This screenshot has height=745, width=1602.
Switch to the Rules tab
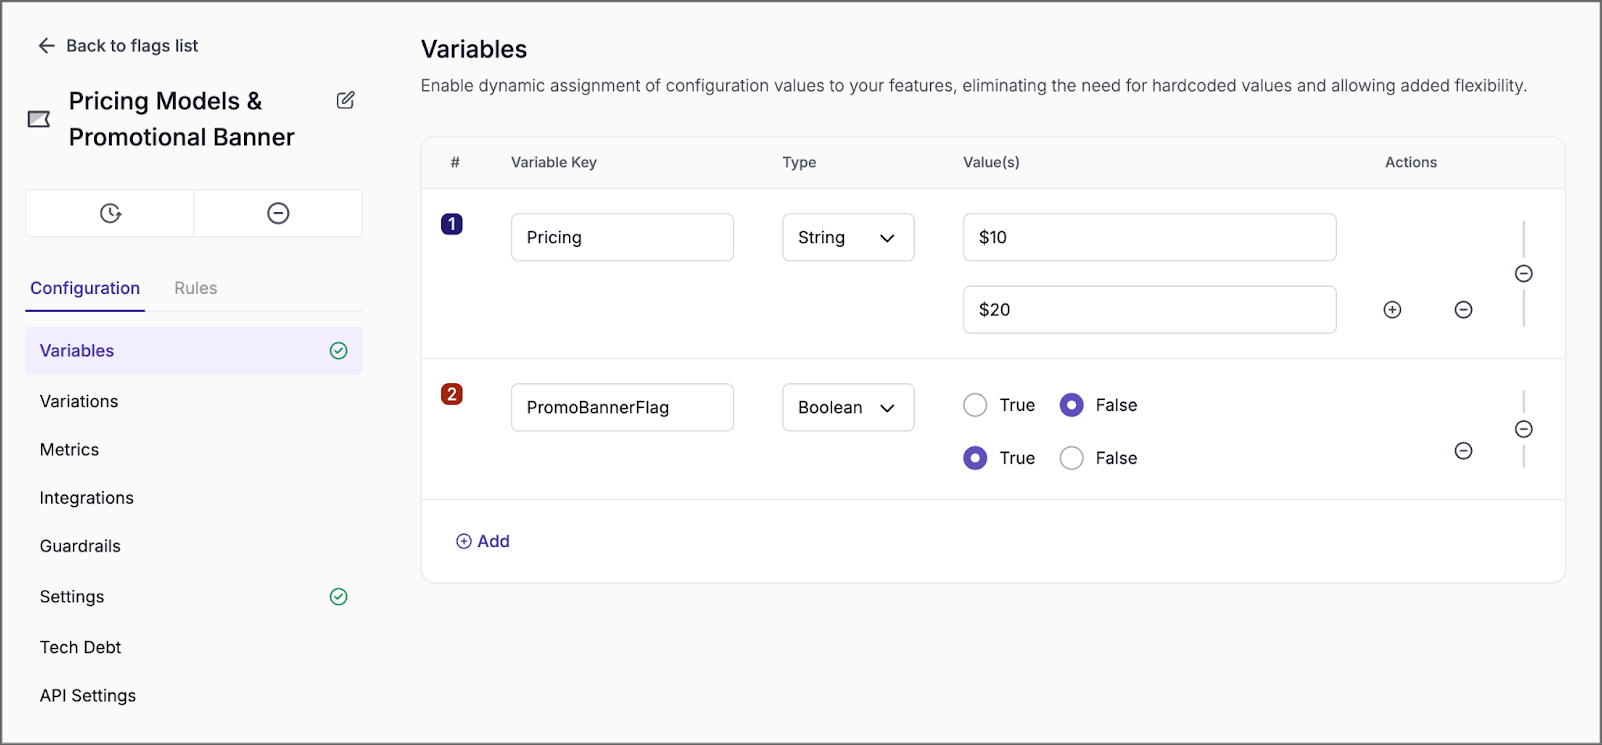196,288
